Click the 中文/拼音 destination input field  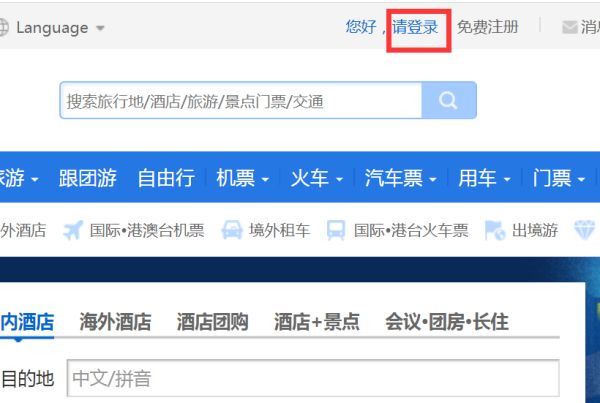tap(312, 379)
